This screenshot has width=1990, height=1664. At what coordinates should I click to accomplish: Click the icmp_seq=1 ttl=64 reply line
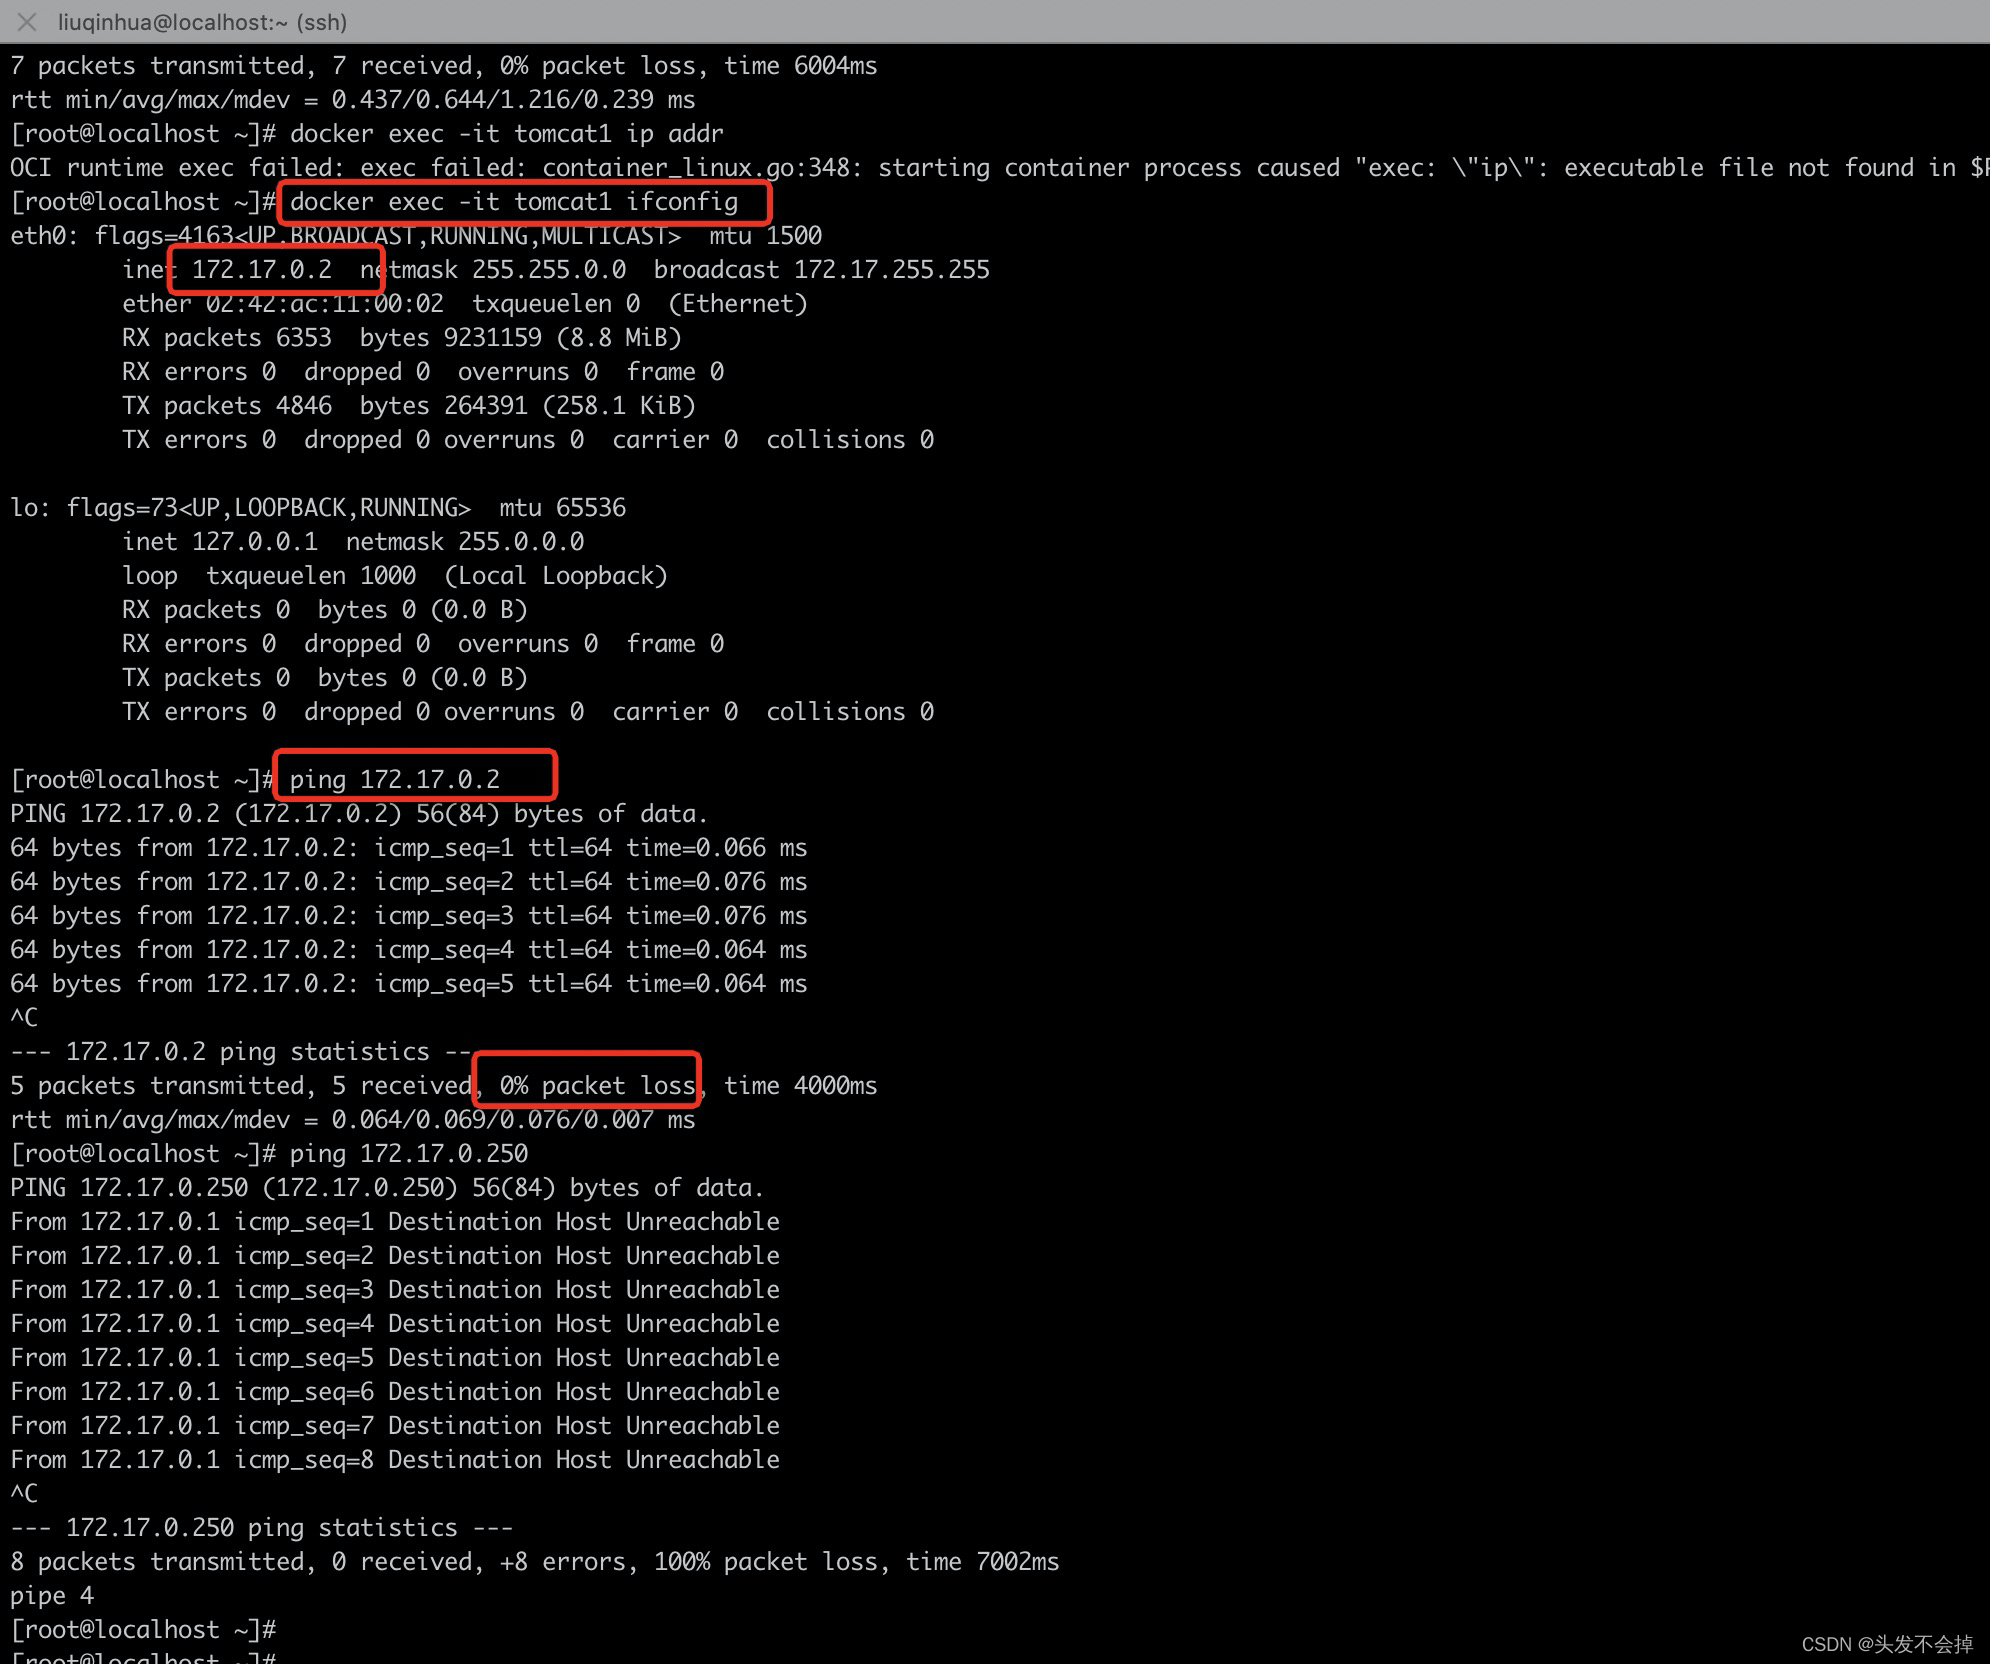coord(409,848)
